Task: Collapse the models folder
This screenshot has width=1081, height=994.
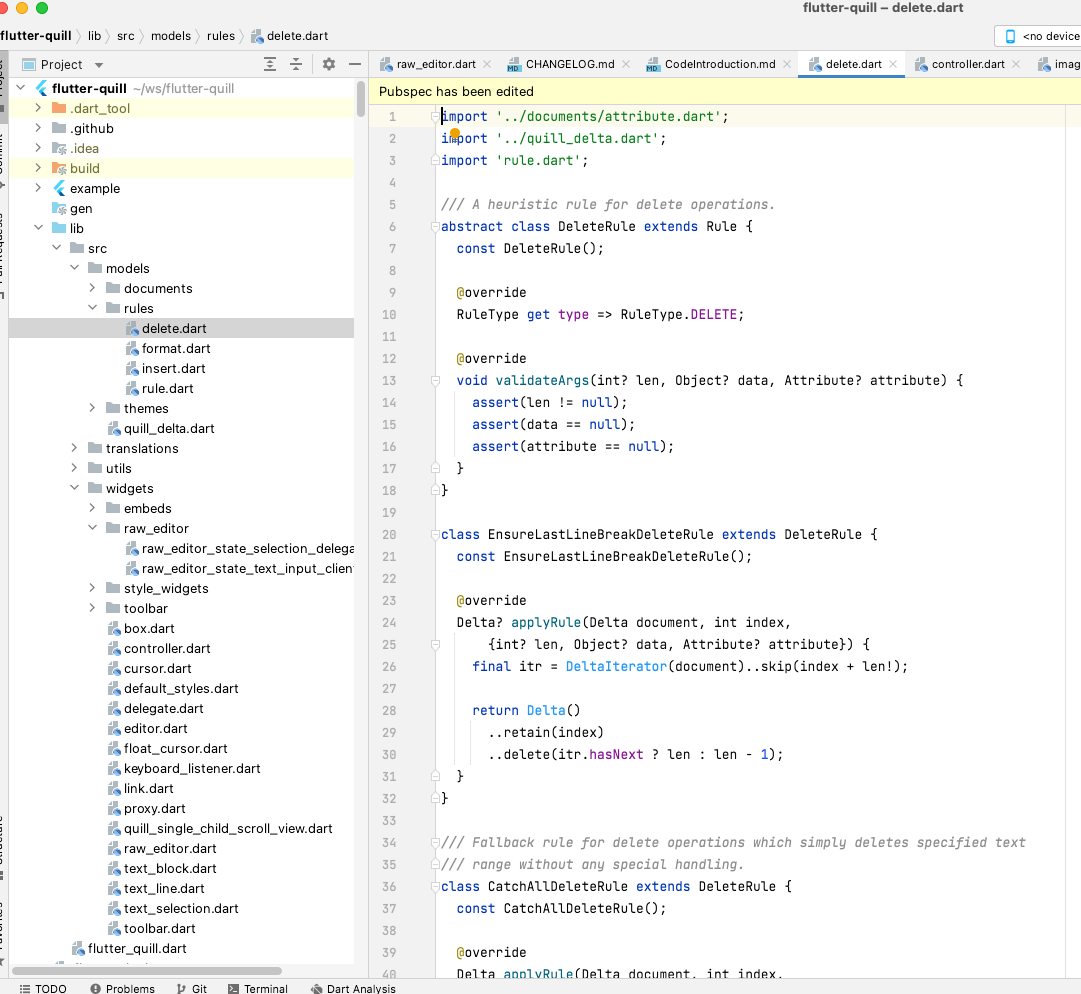Action: (74, 267)
